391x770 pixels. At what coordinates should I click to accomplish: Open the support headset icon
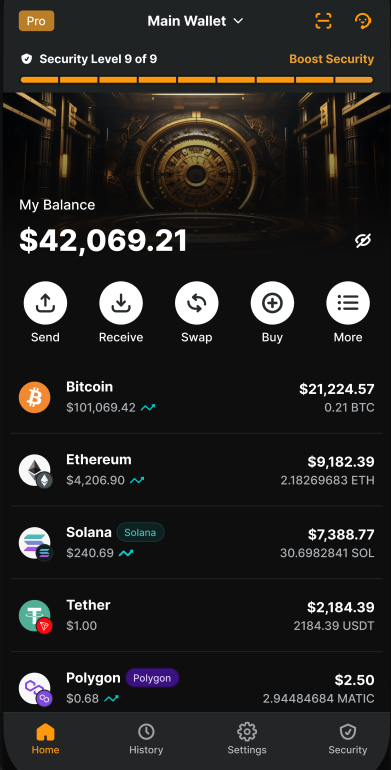tap(363, 21)
